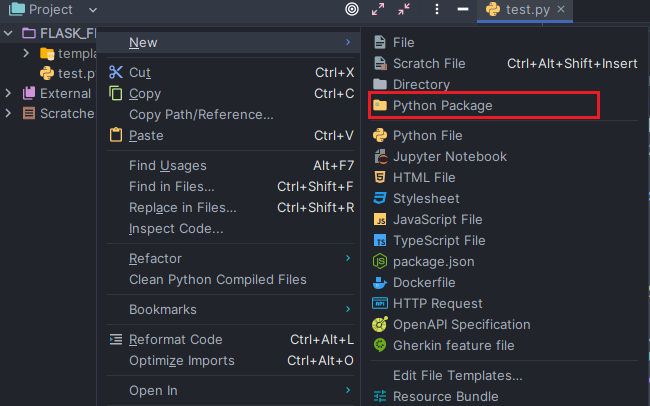Screen dimensions: 650x406
Task: Create a new Jupyter Notebook
Action: coord(449,156)
